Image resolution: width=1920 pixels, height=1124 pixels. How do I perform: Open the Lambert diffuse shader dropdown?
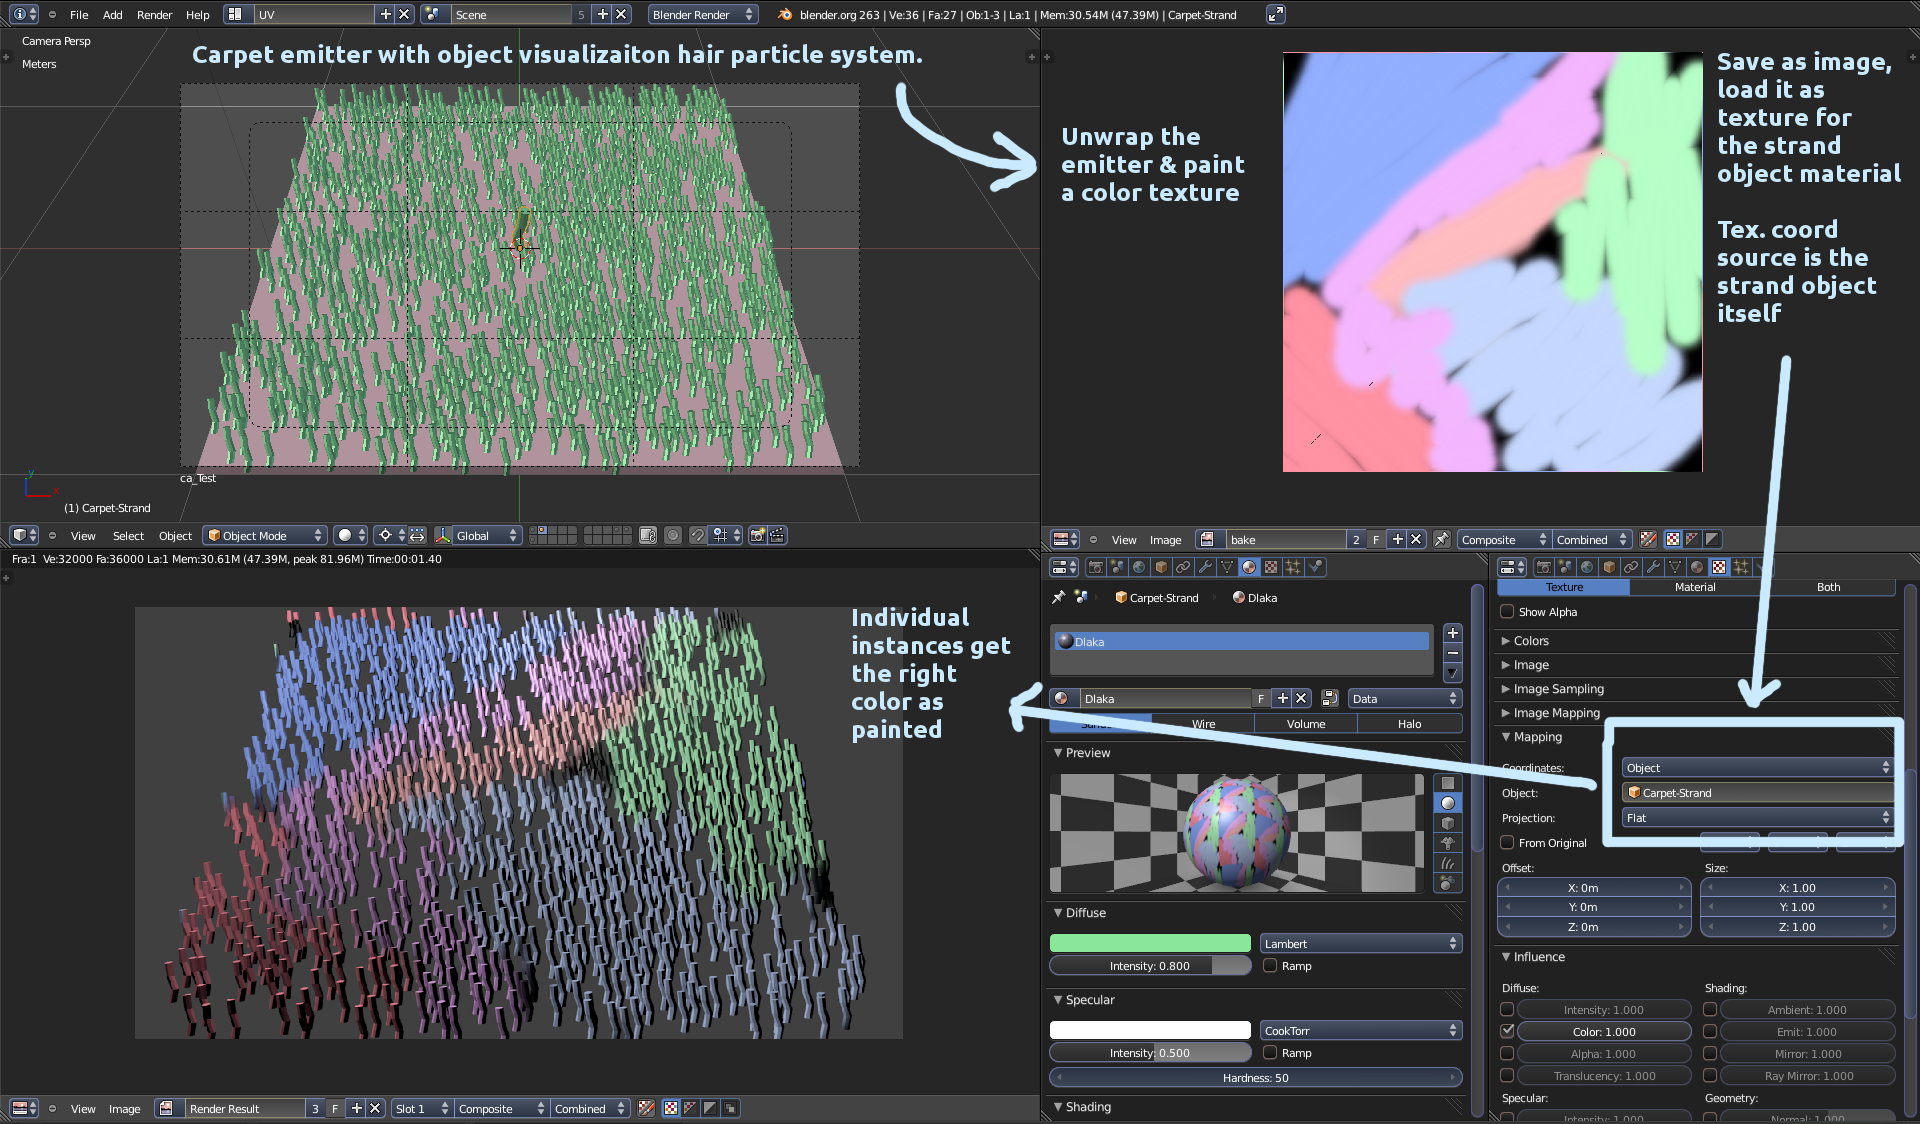[1360, 944]
